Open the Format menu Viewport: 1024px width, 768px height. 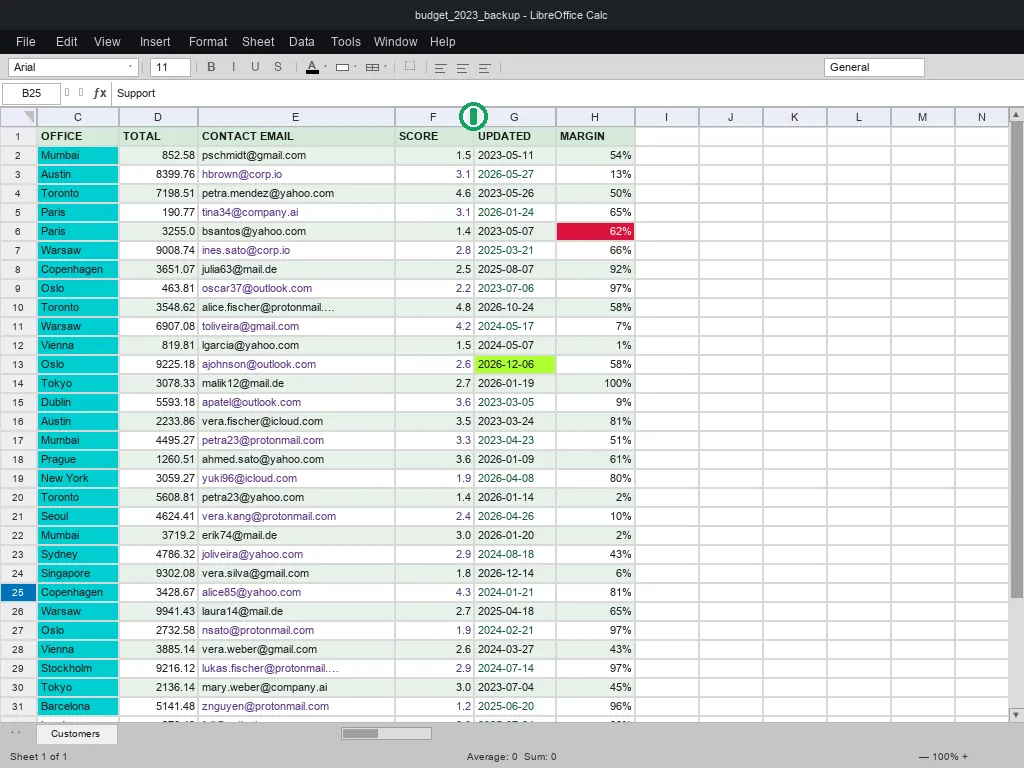click(208, 42)
